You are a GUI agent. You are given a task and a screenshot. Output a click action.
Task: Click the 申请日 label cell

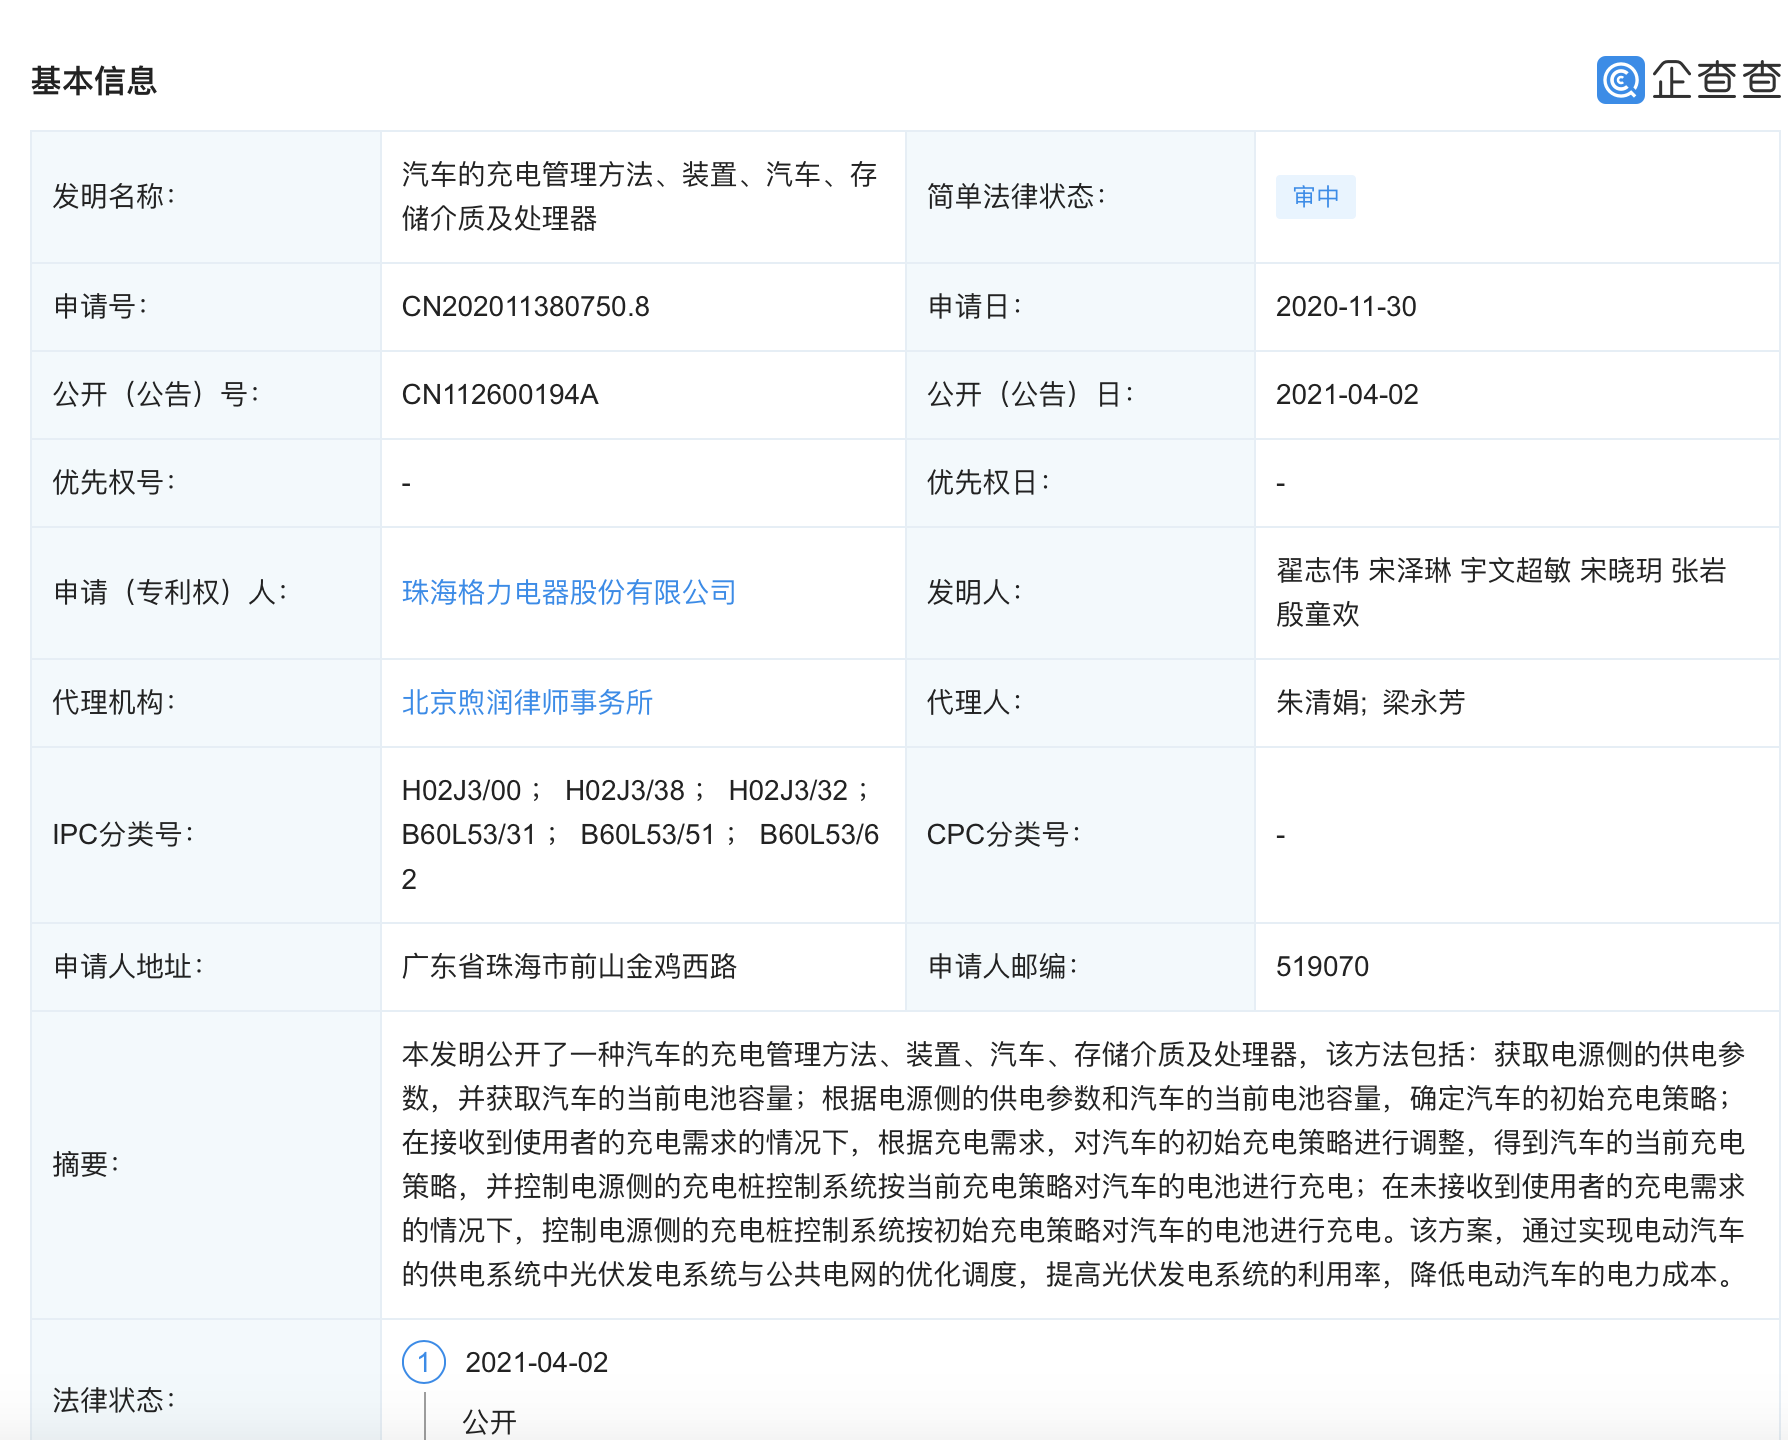[x=1080, y=307]
